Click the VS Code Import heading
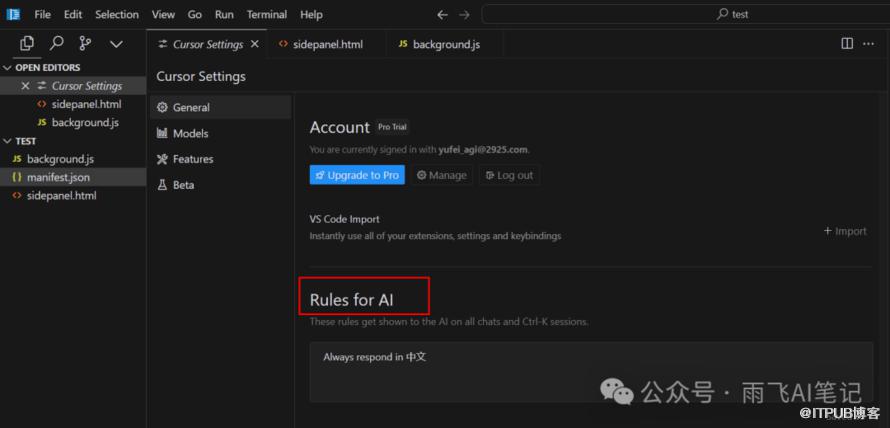The height and width of the screenshot is (428, 890). pos(345,219)
